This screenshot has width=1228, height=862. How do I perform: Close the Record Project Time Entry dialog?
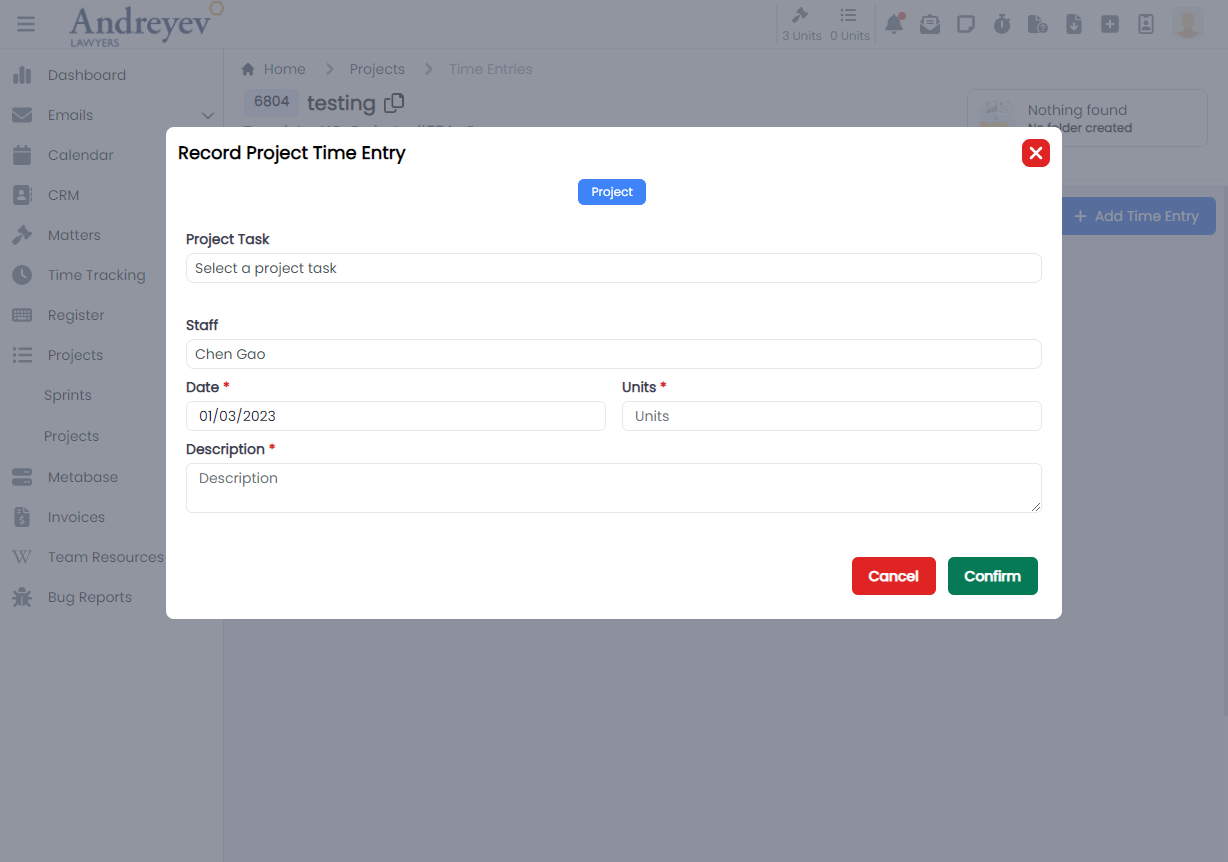tap(1035, 153)
